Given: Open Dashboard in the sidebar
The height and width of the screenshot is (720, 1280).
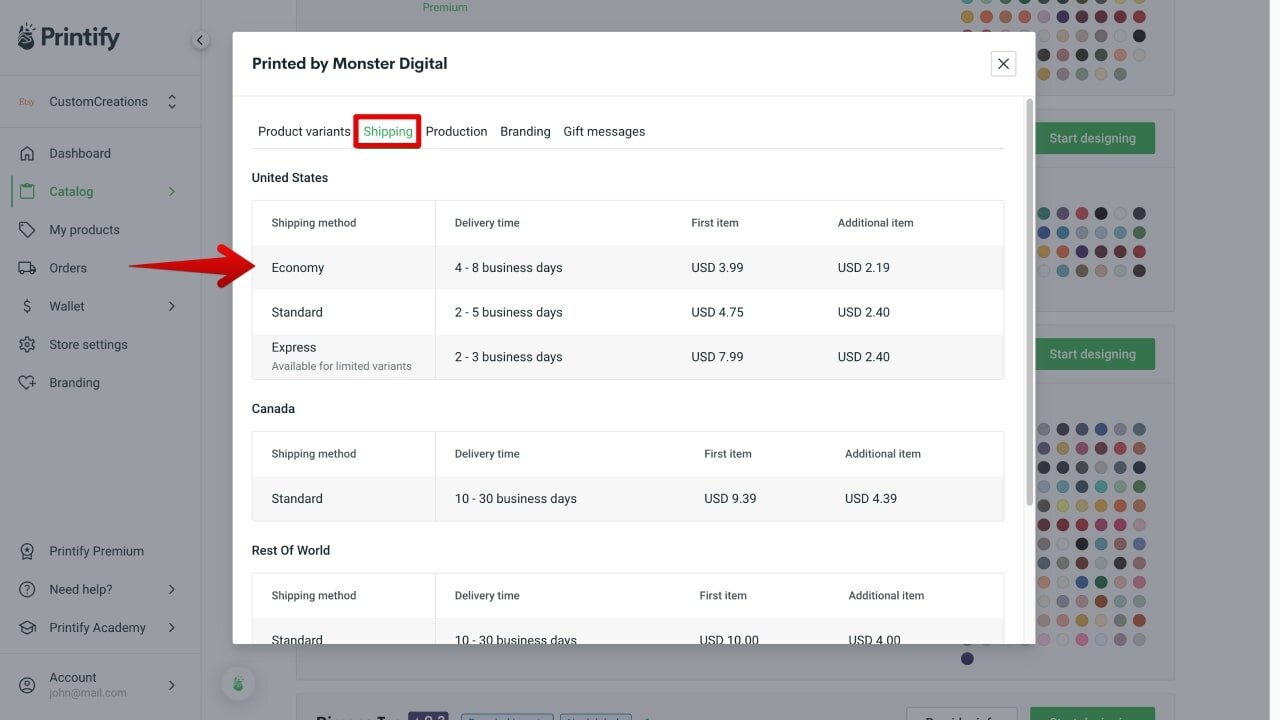Looking at the screenshot, I should (x=80, y=153).
